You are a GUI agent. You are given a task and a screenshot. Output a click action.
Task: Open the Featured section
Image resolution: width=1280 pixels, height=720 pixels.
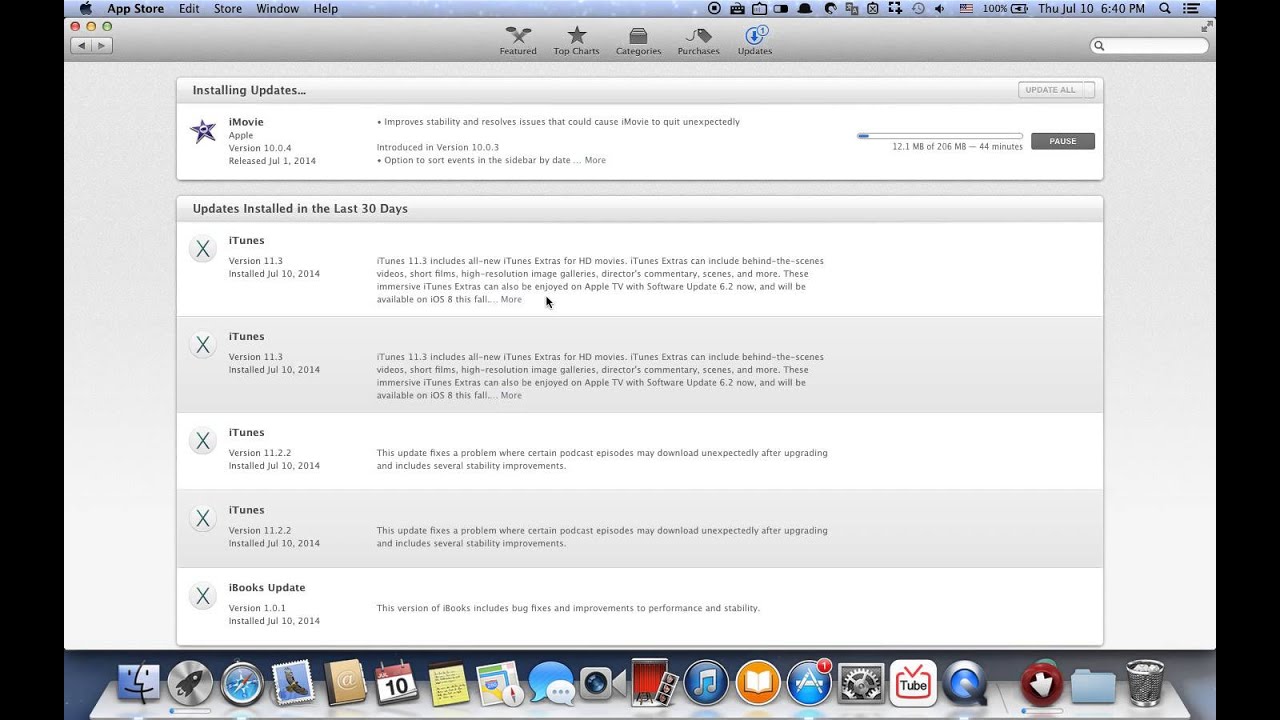click(x=518, y=41)
